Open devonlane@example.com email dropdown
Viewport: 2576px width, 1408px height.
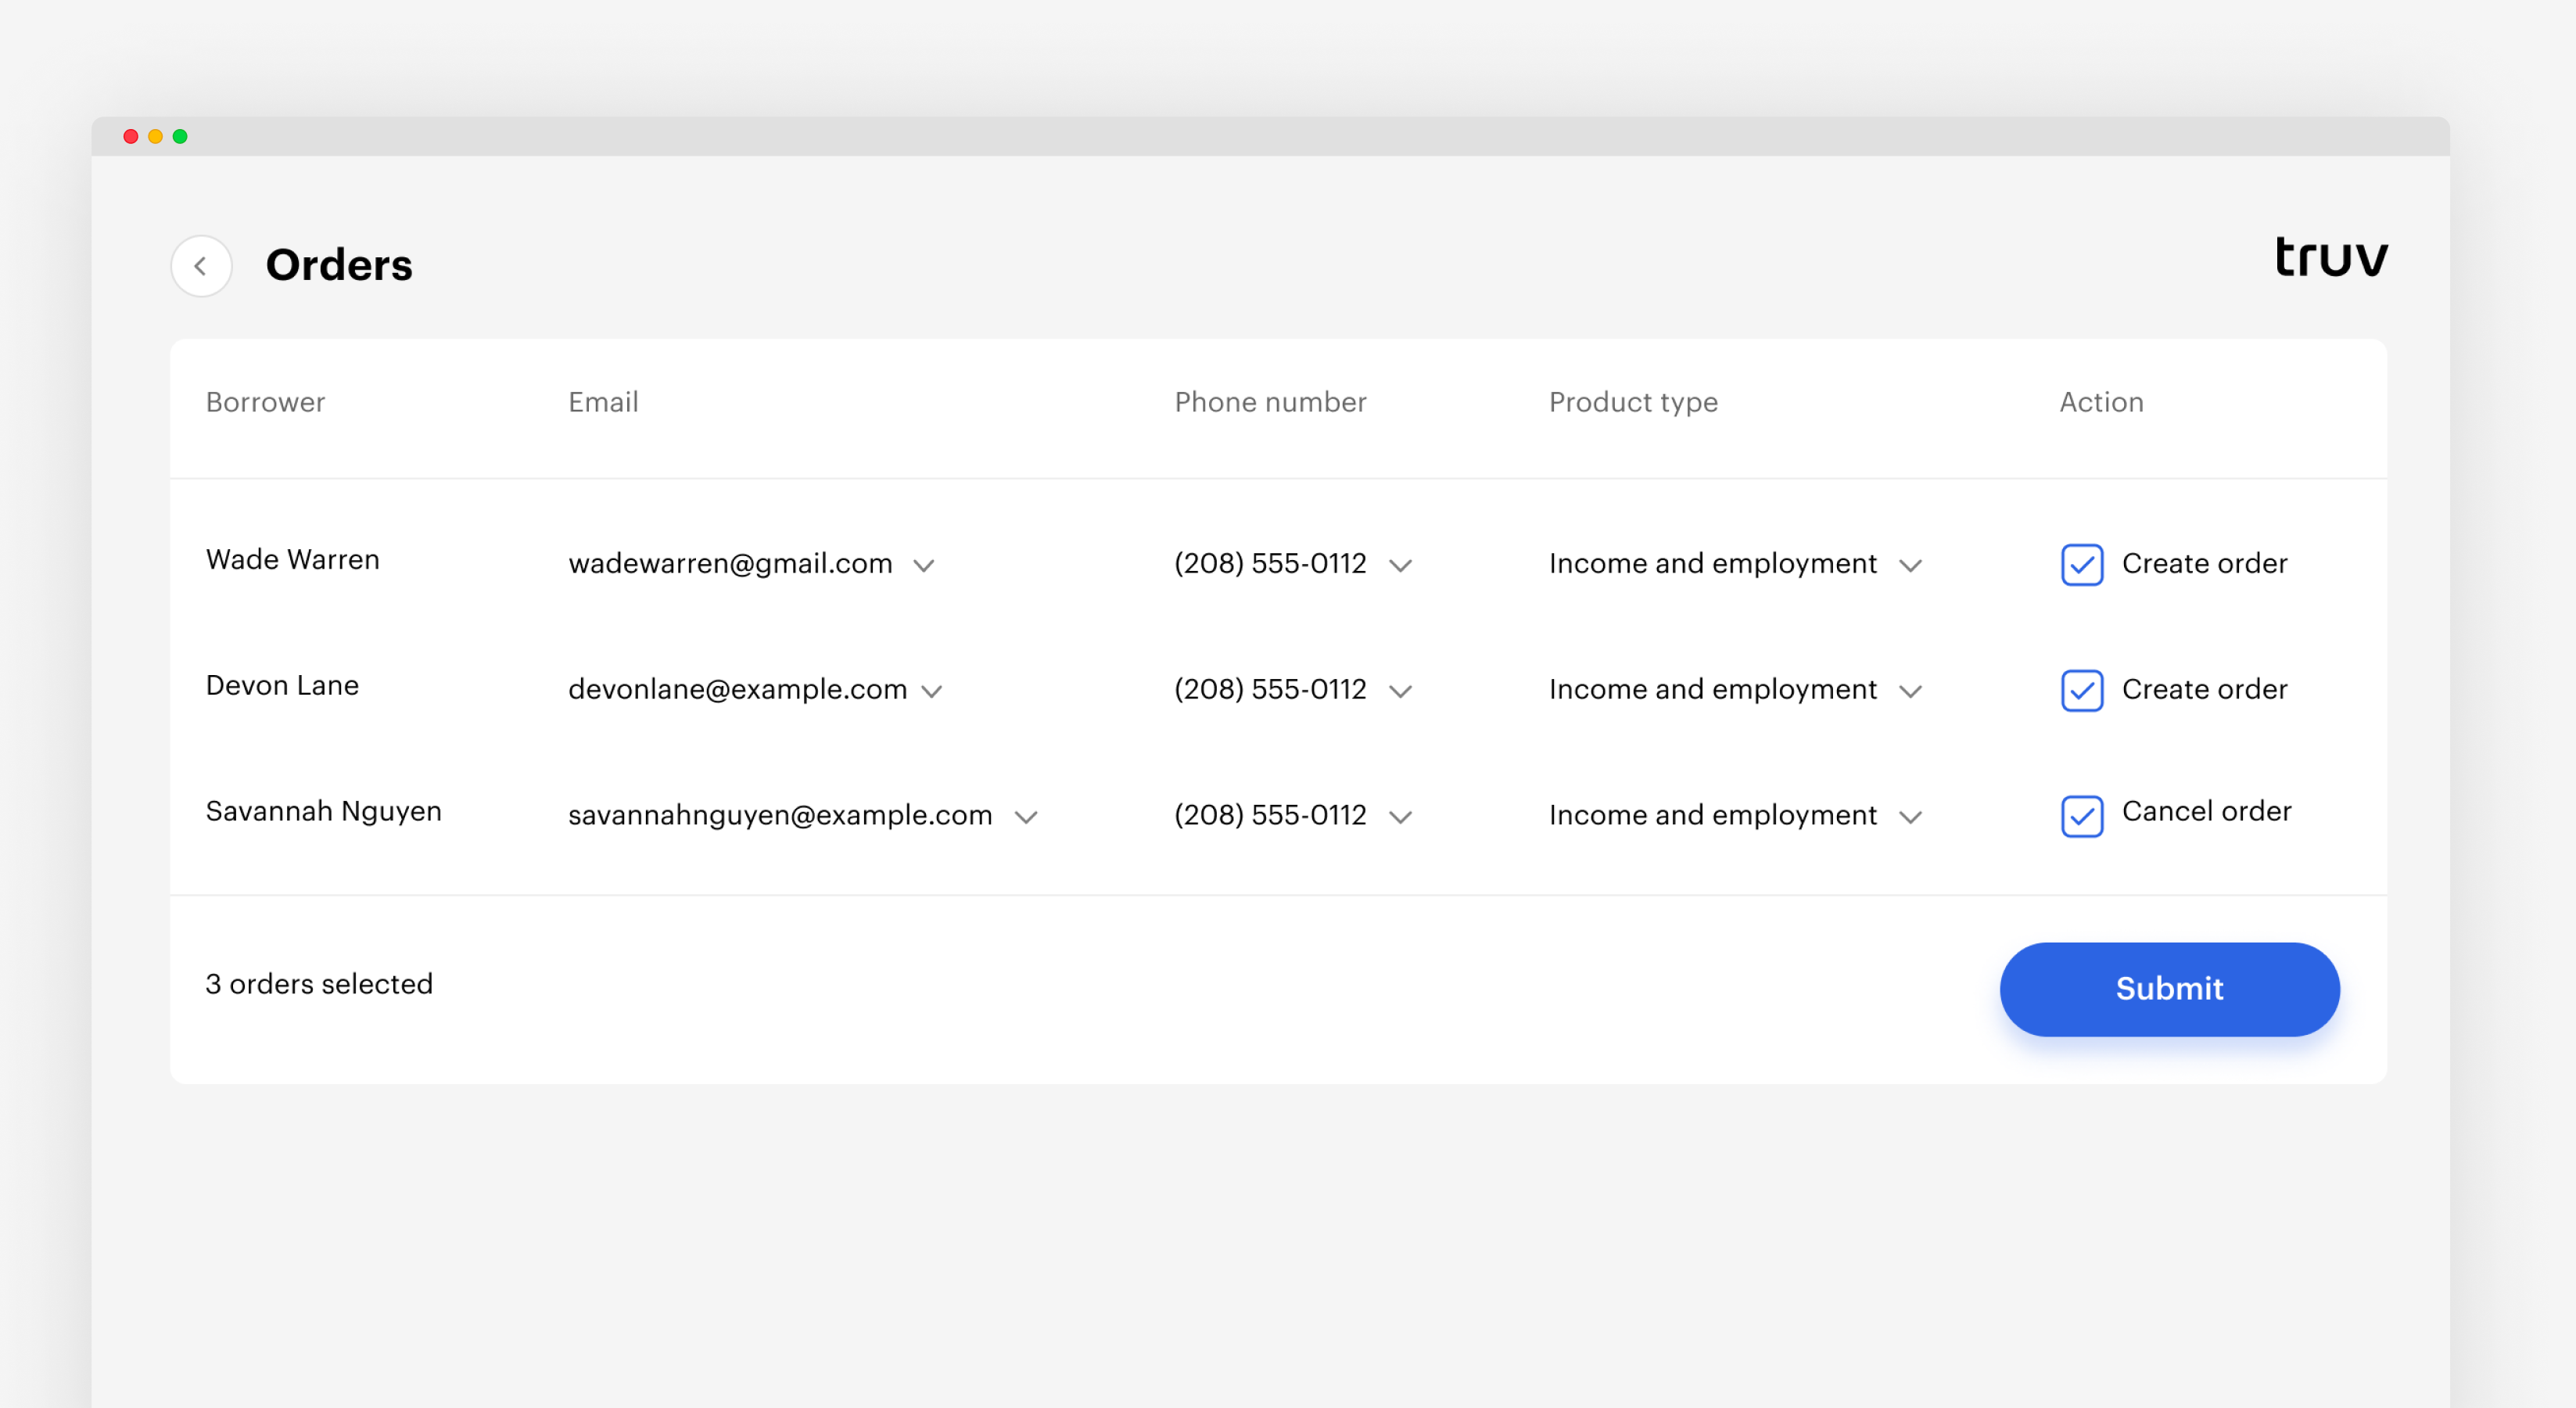(932, 692)
